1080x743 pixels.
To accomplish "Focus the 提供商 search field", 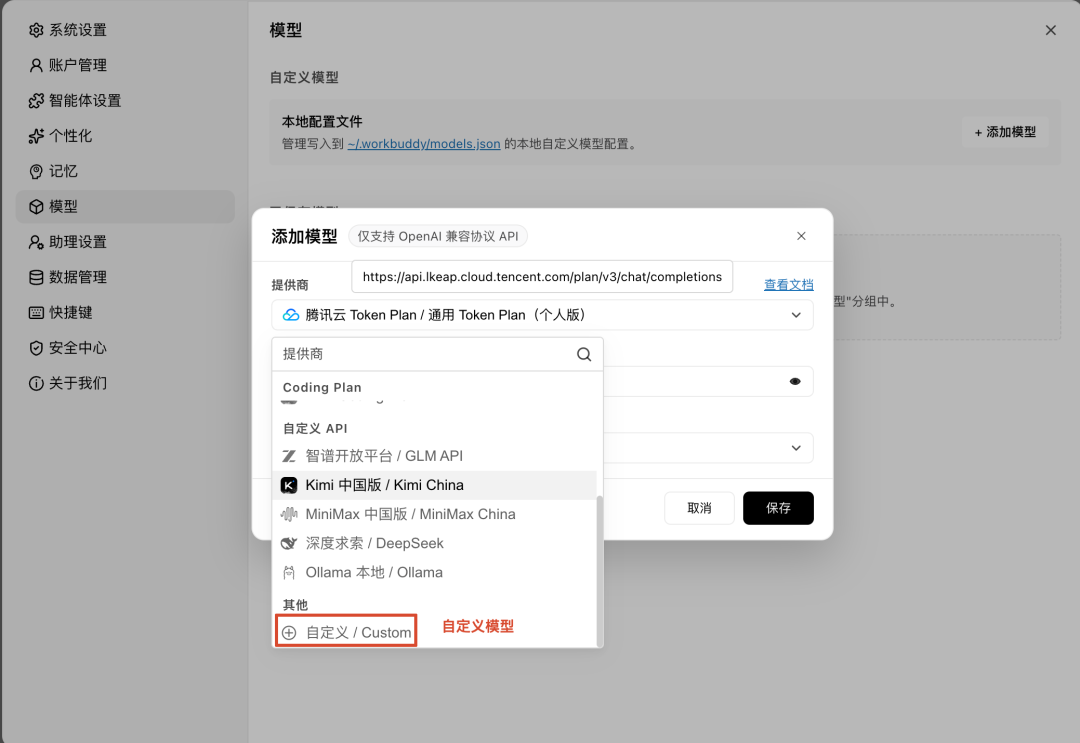I will 437,354.
